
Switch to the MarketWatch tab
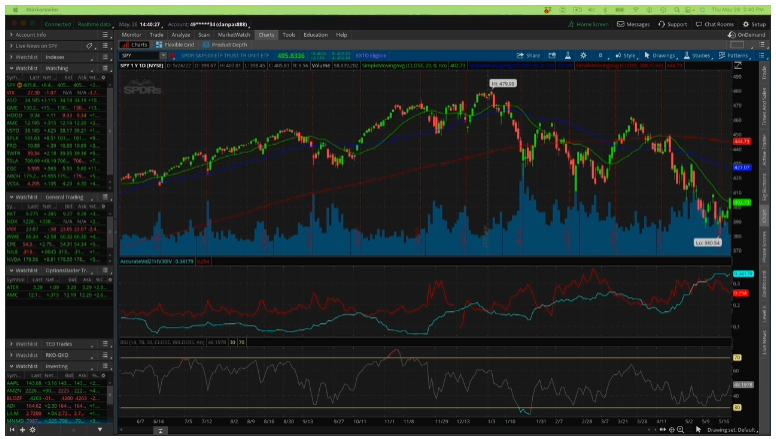coord(234,35)
